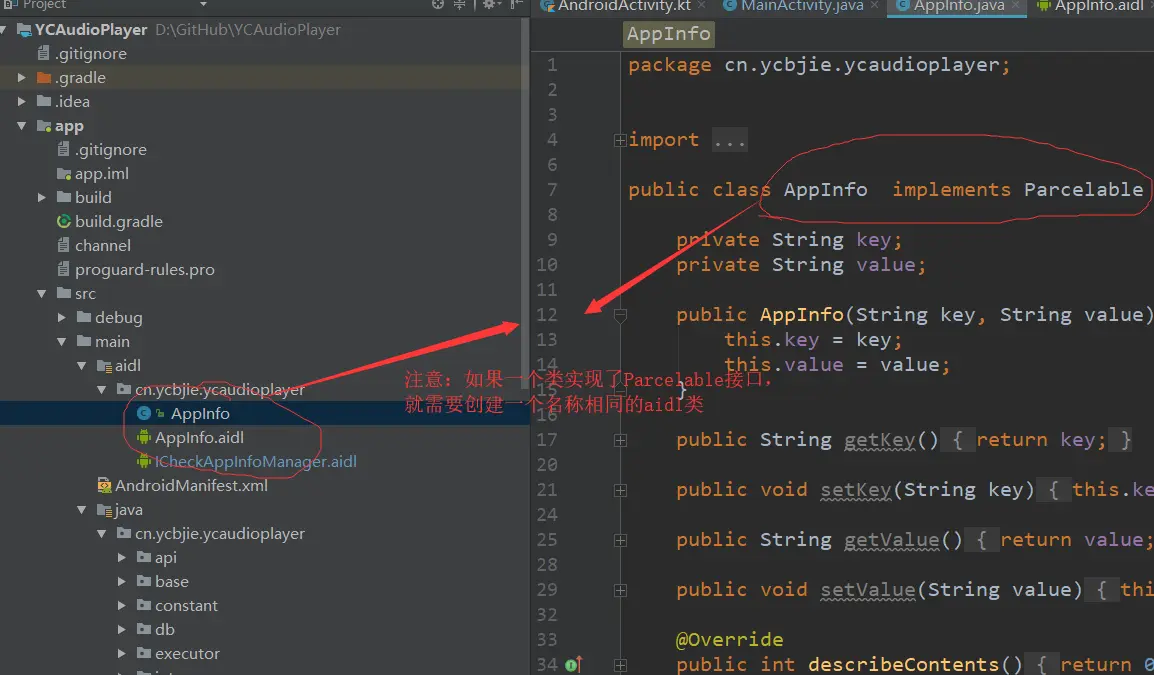
Task: Click the scroll-from-source target icon in Project panel
Action: point(438,4)
